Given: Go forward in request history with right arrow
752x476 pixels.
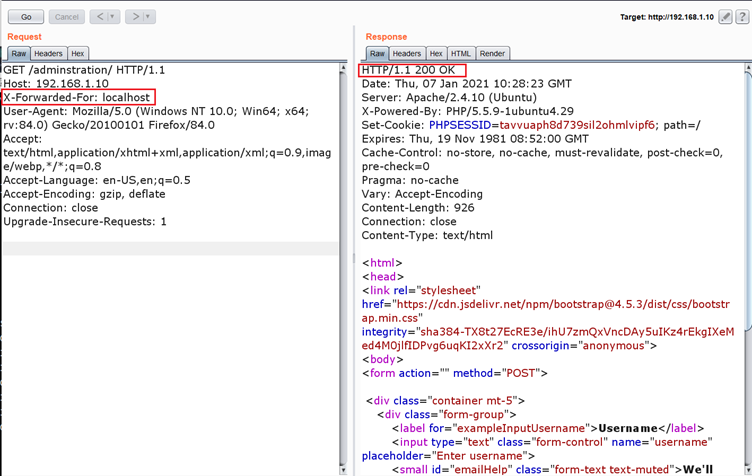Looking at the screenshot, I should [135, 17].
